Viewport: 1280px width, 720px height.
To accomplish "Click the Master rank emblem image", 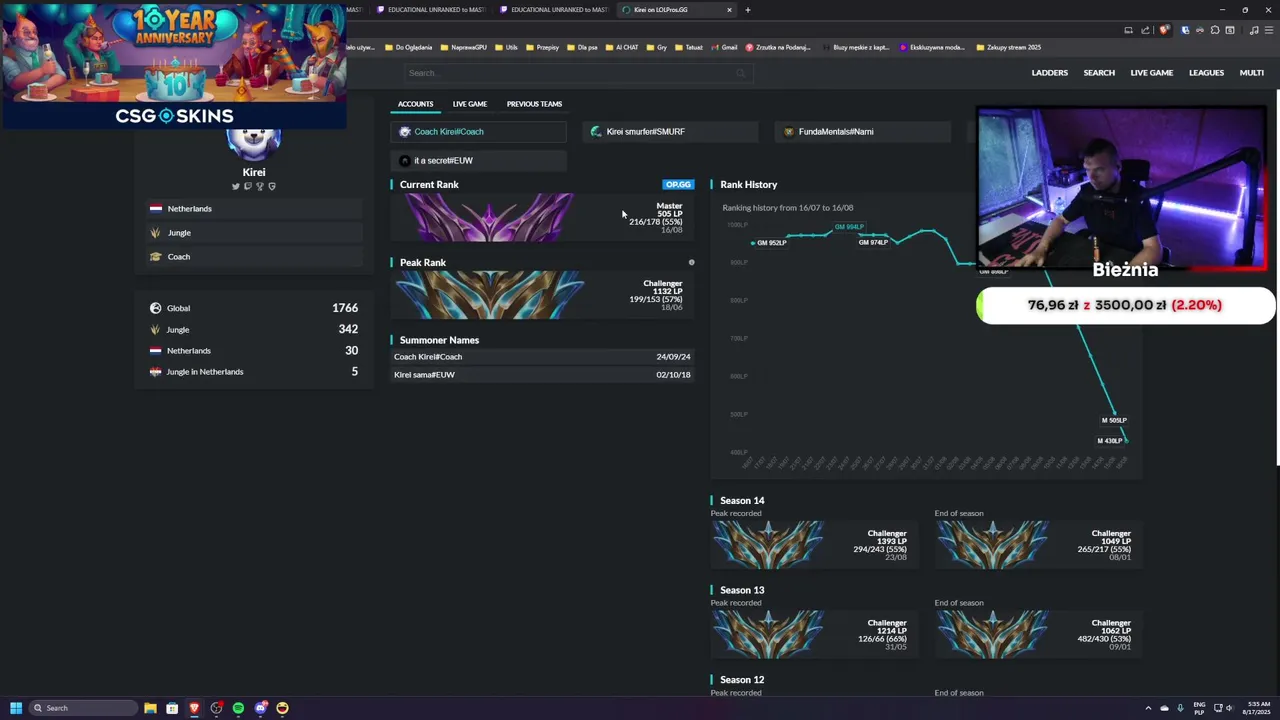I will click(489, 217).
